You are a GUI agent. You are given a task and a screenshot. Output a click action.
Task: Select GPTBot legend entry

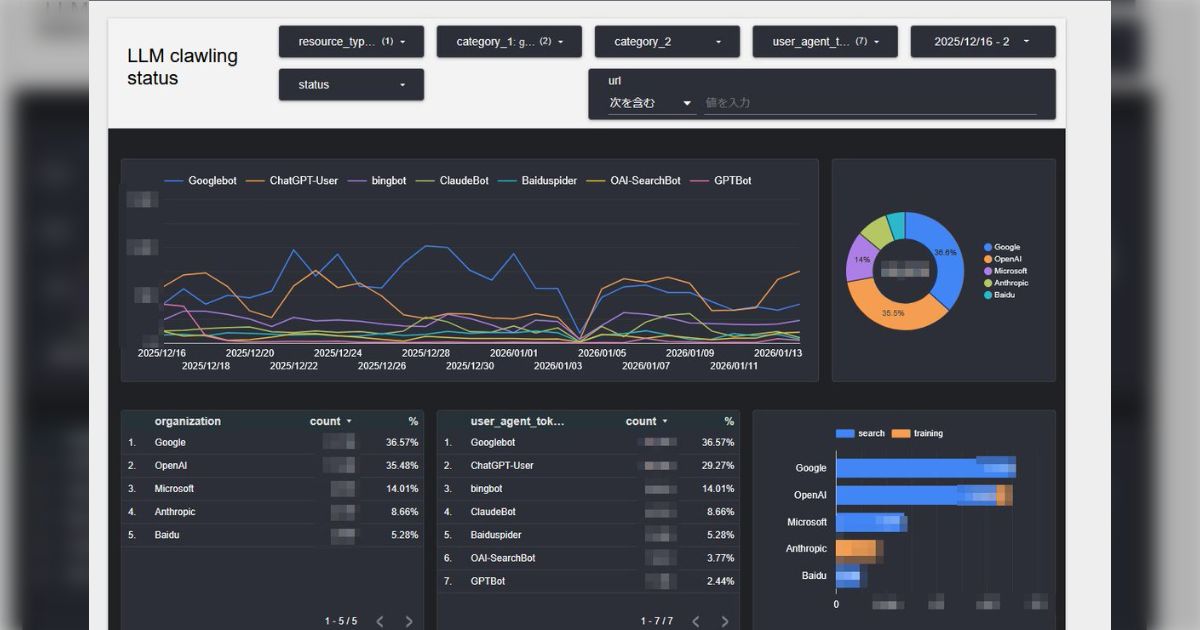pyautogui.click(x=720, y=181)
